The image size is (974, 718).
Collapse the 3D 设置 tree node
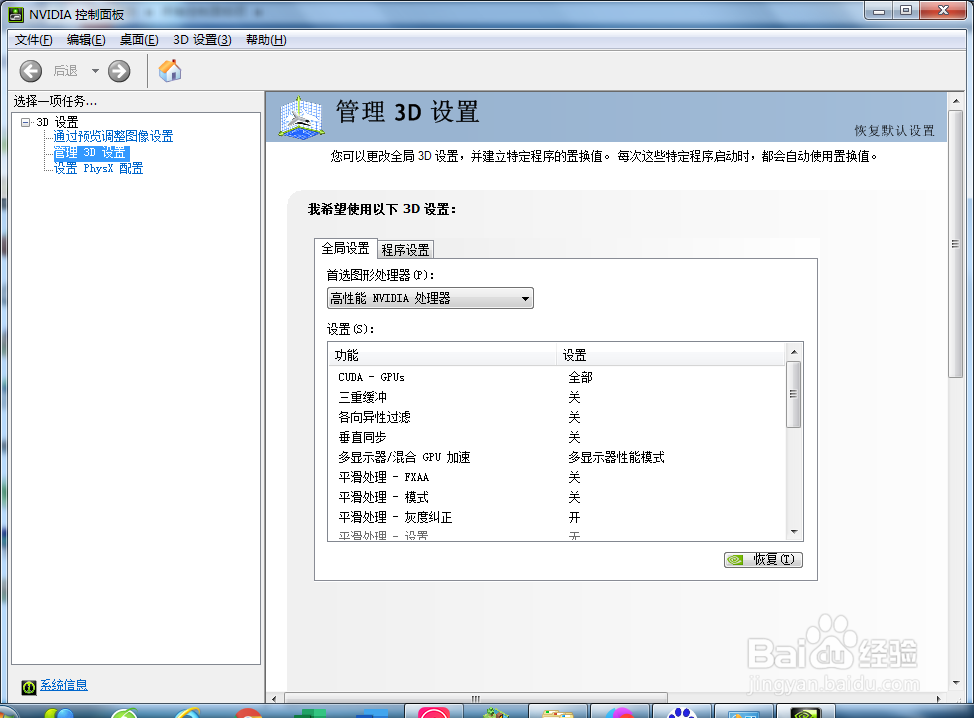(25, 122)
